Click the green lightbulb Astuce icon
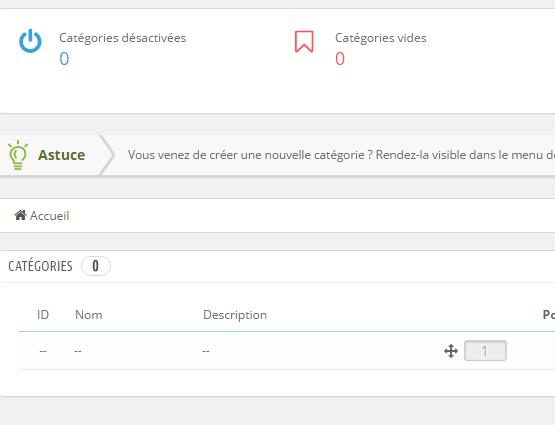This screenshot has width=555, height=425. click(18, 155)
